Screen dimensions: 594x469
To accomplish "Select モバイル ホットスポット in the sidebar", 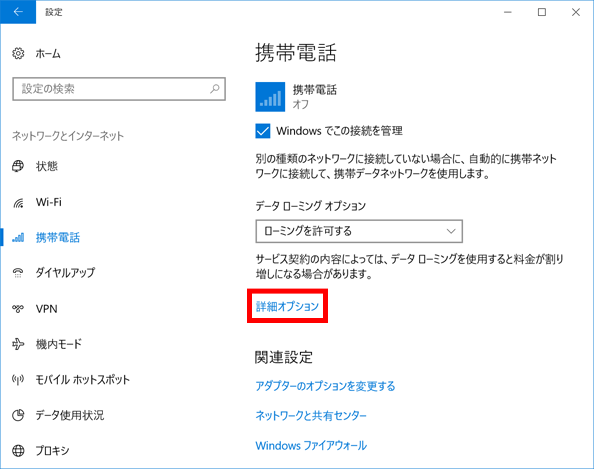I will 83,379.
